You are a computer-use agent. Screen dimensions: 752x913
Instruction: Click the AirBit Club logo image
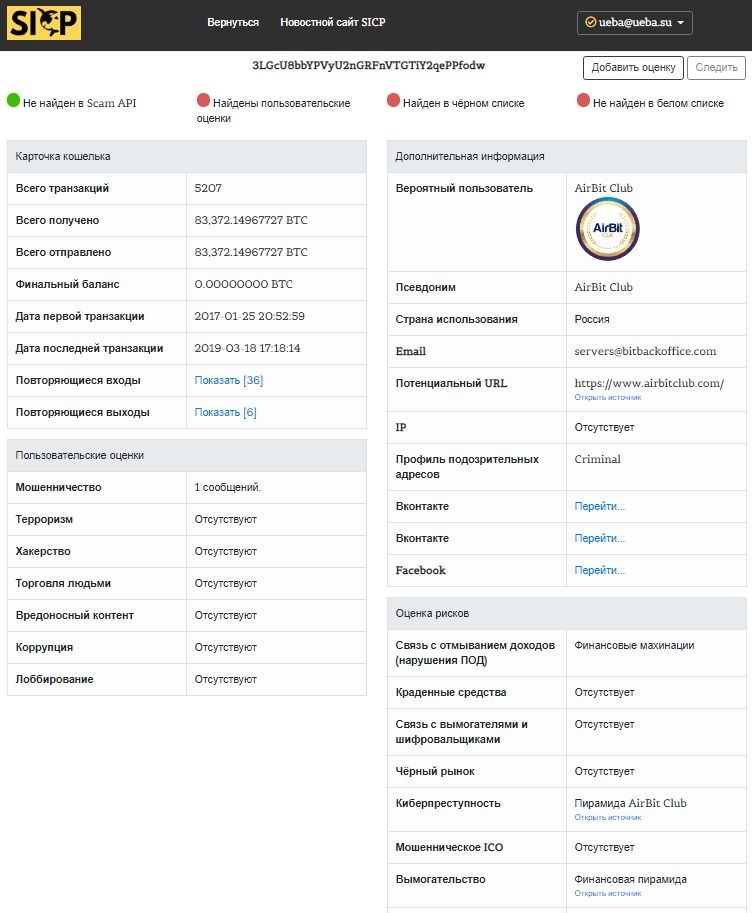607,229
